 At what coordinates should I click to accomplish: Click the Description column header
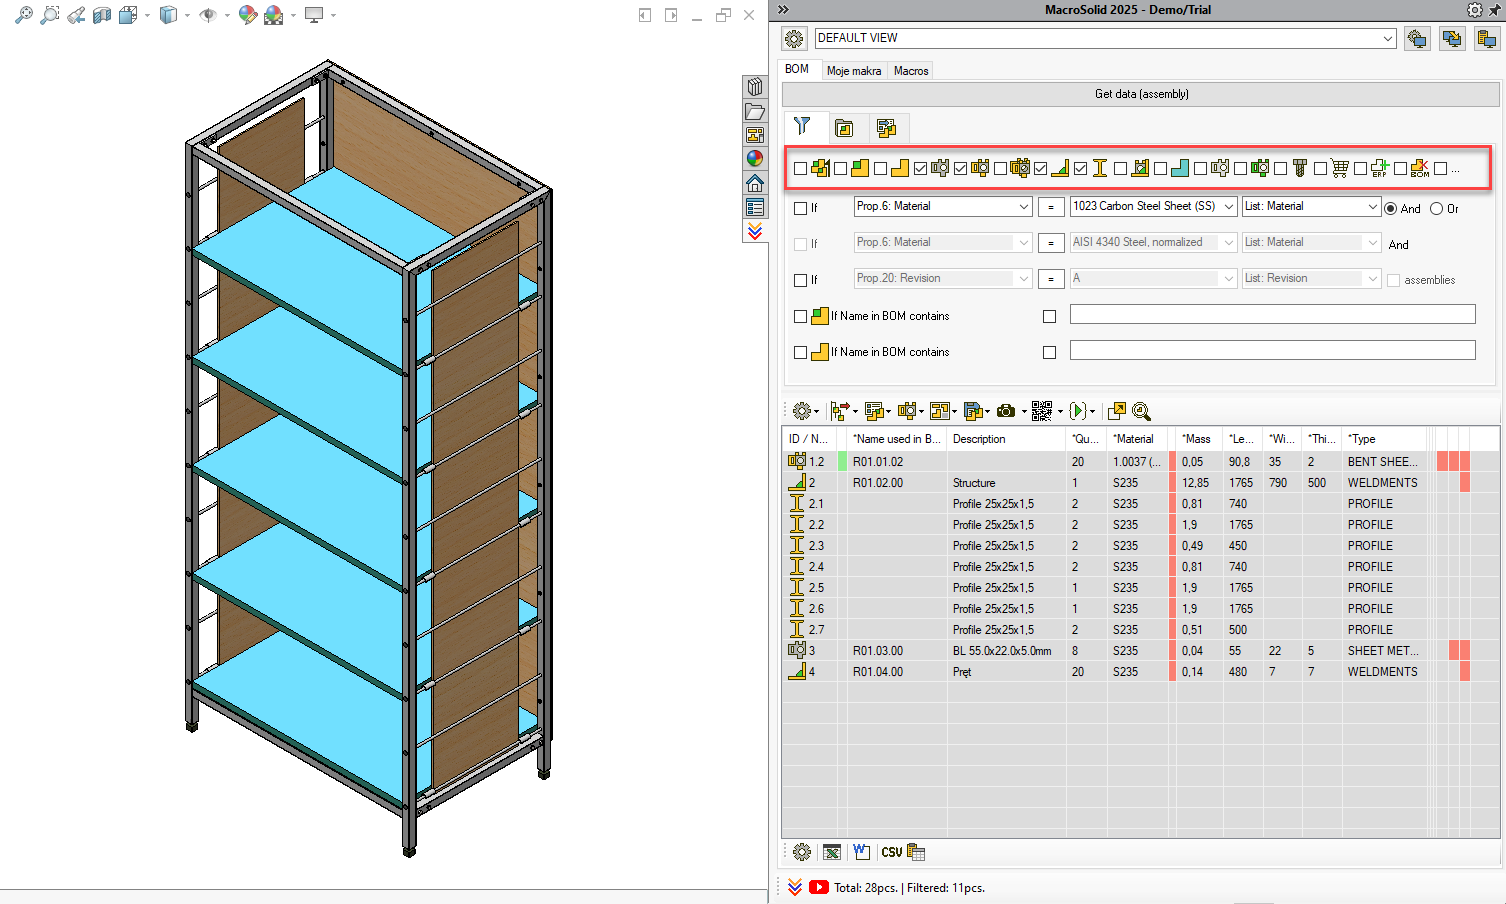[x=1007, y=439]
